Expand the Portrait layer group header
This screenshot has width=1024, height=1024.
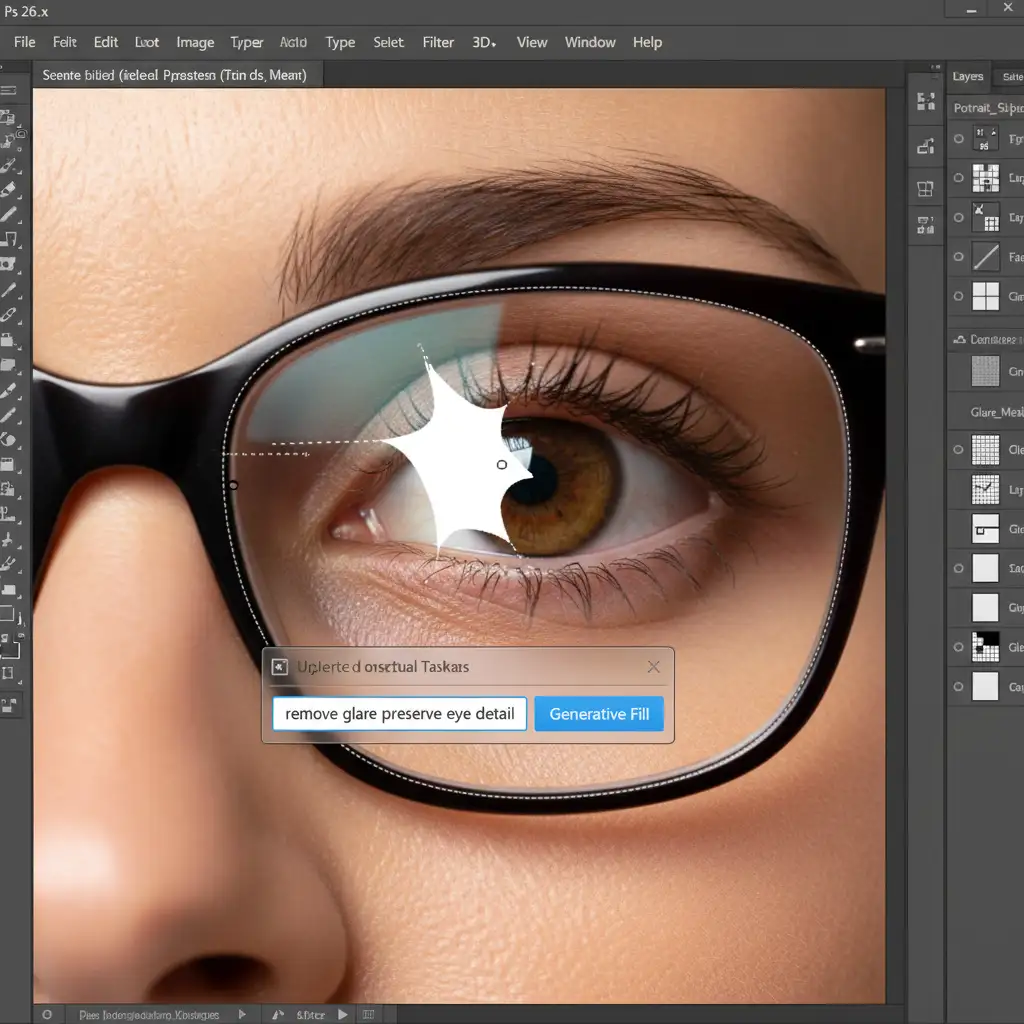pyautogui.click(x=985, y=107)
